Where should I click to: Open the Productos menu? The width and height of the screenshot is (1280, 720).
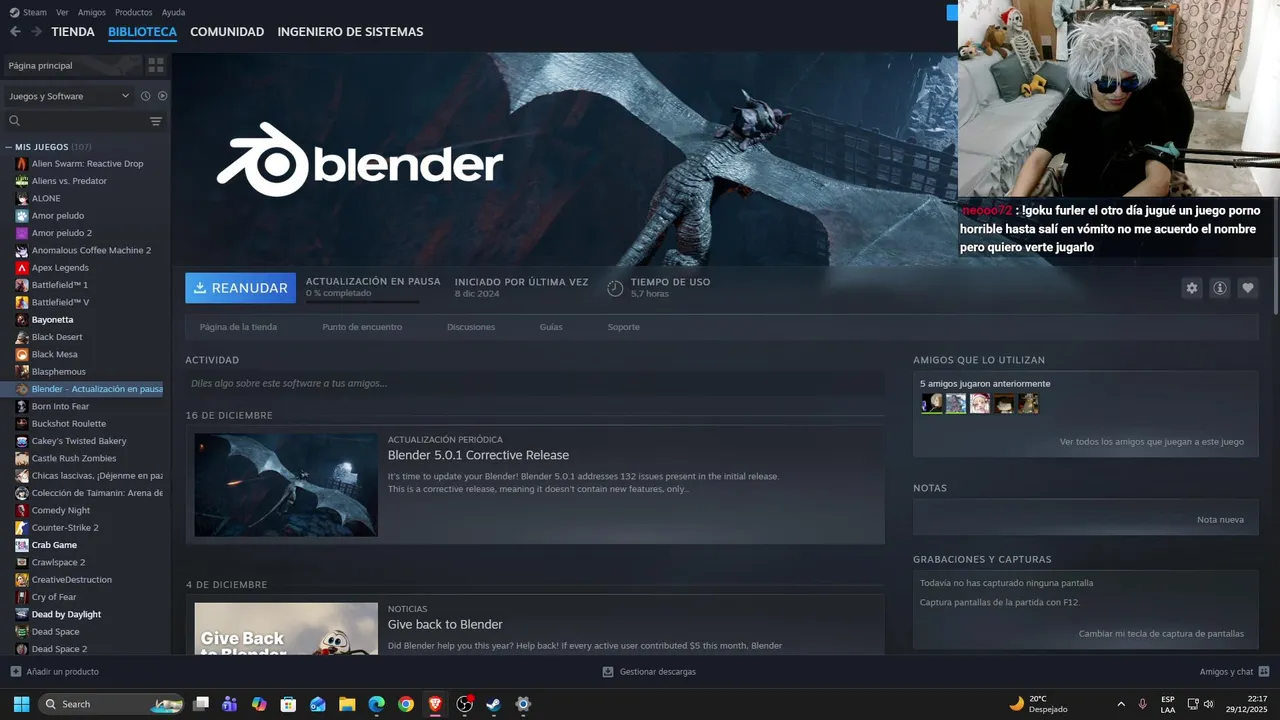134,12
